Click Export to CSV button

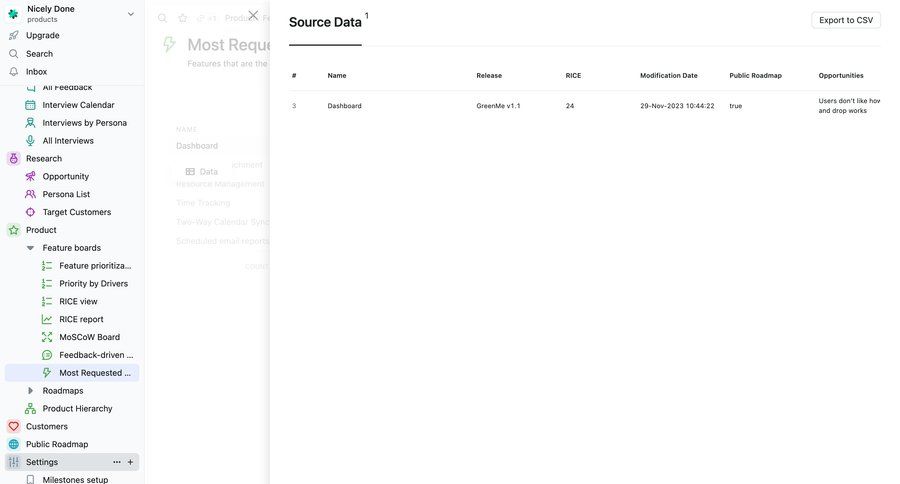845,20
